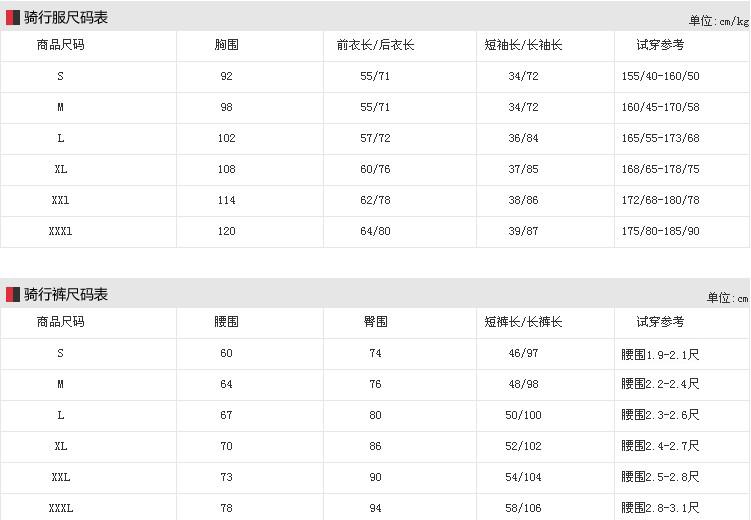The height and width of the screenshot is (520, 751).
Task: Select the chest value 102 for size L
Action: tap(227, 138)
